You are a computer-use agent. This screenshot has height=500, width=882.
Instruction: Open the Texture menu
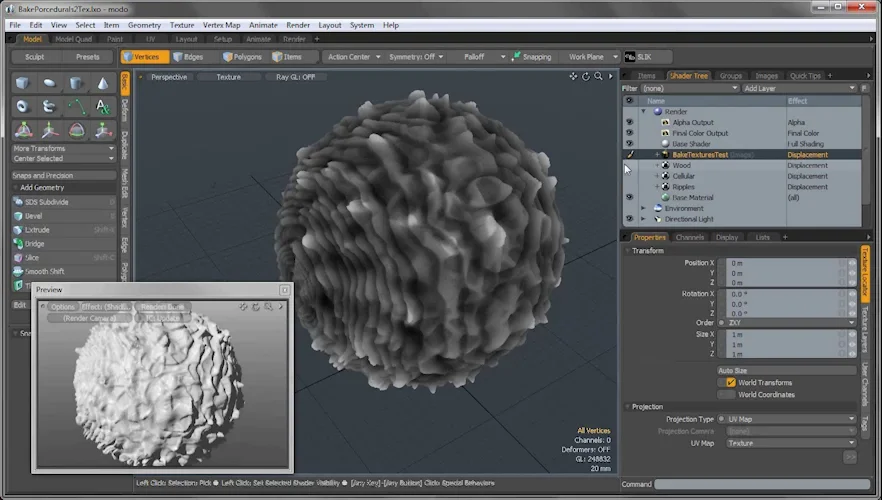point(182,24)
